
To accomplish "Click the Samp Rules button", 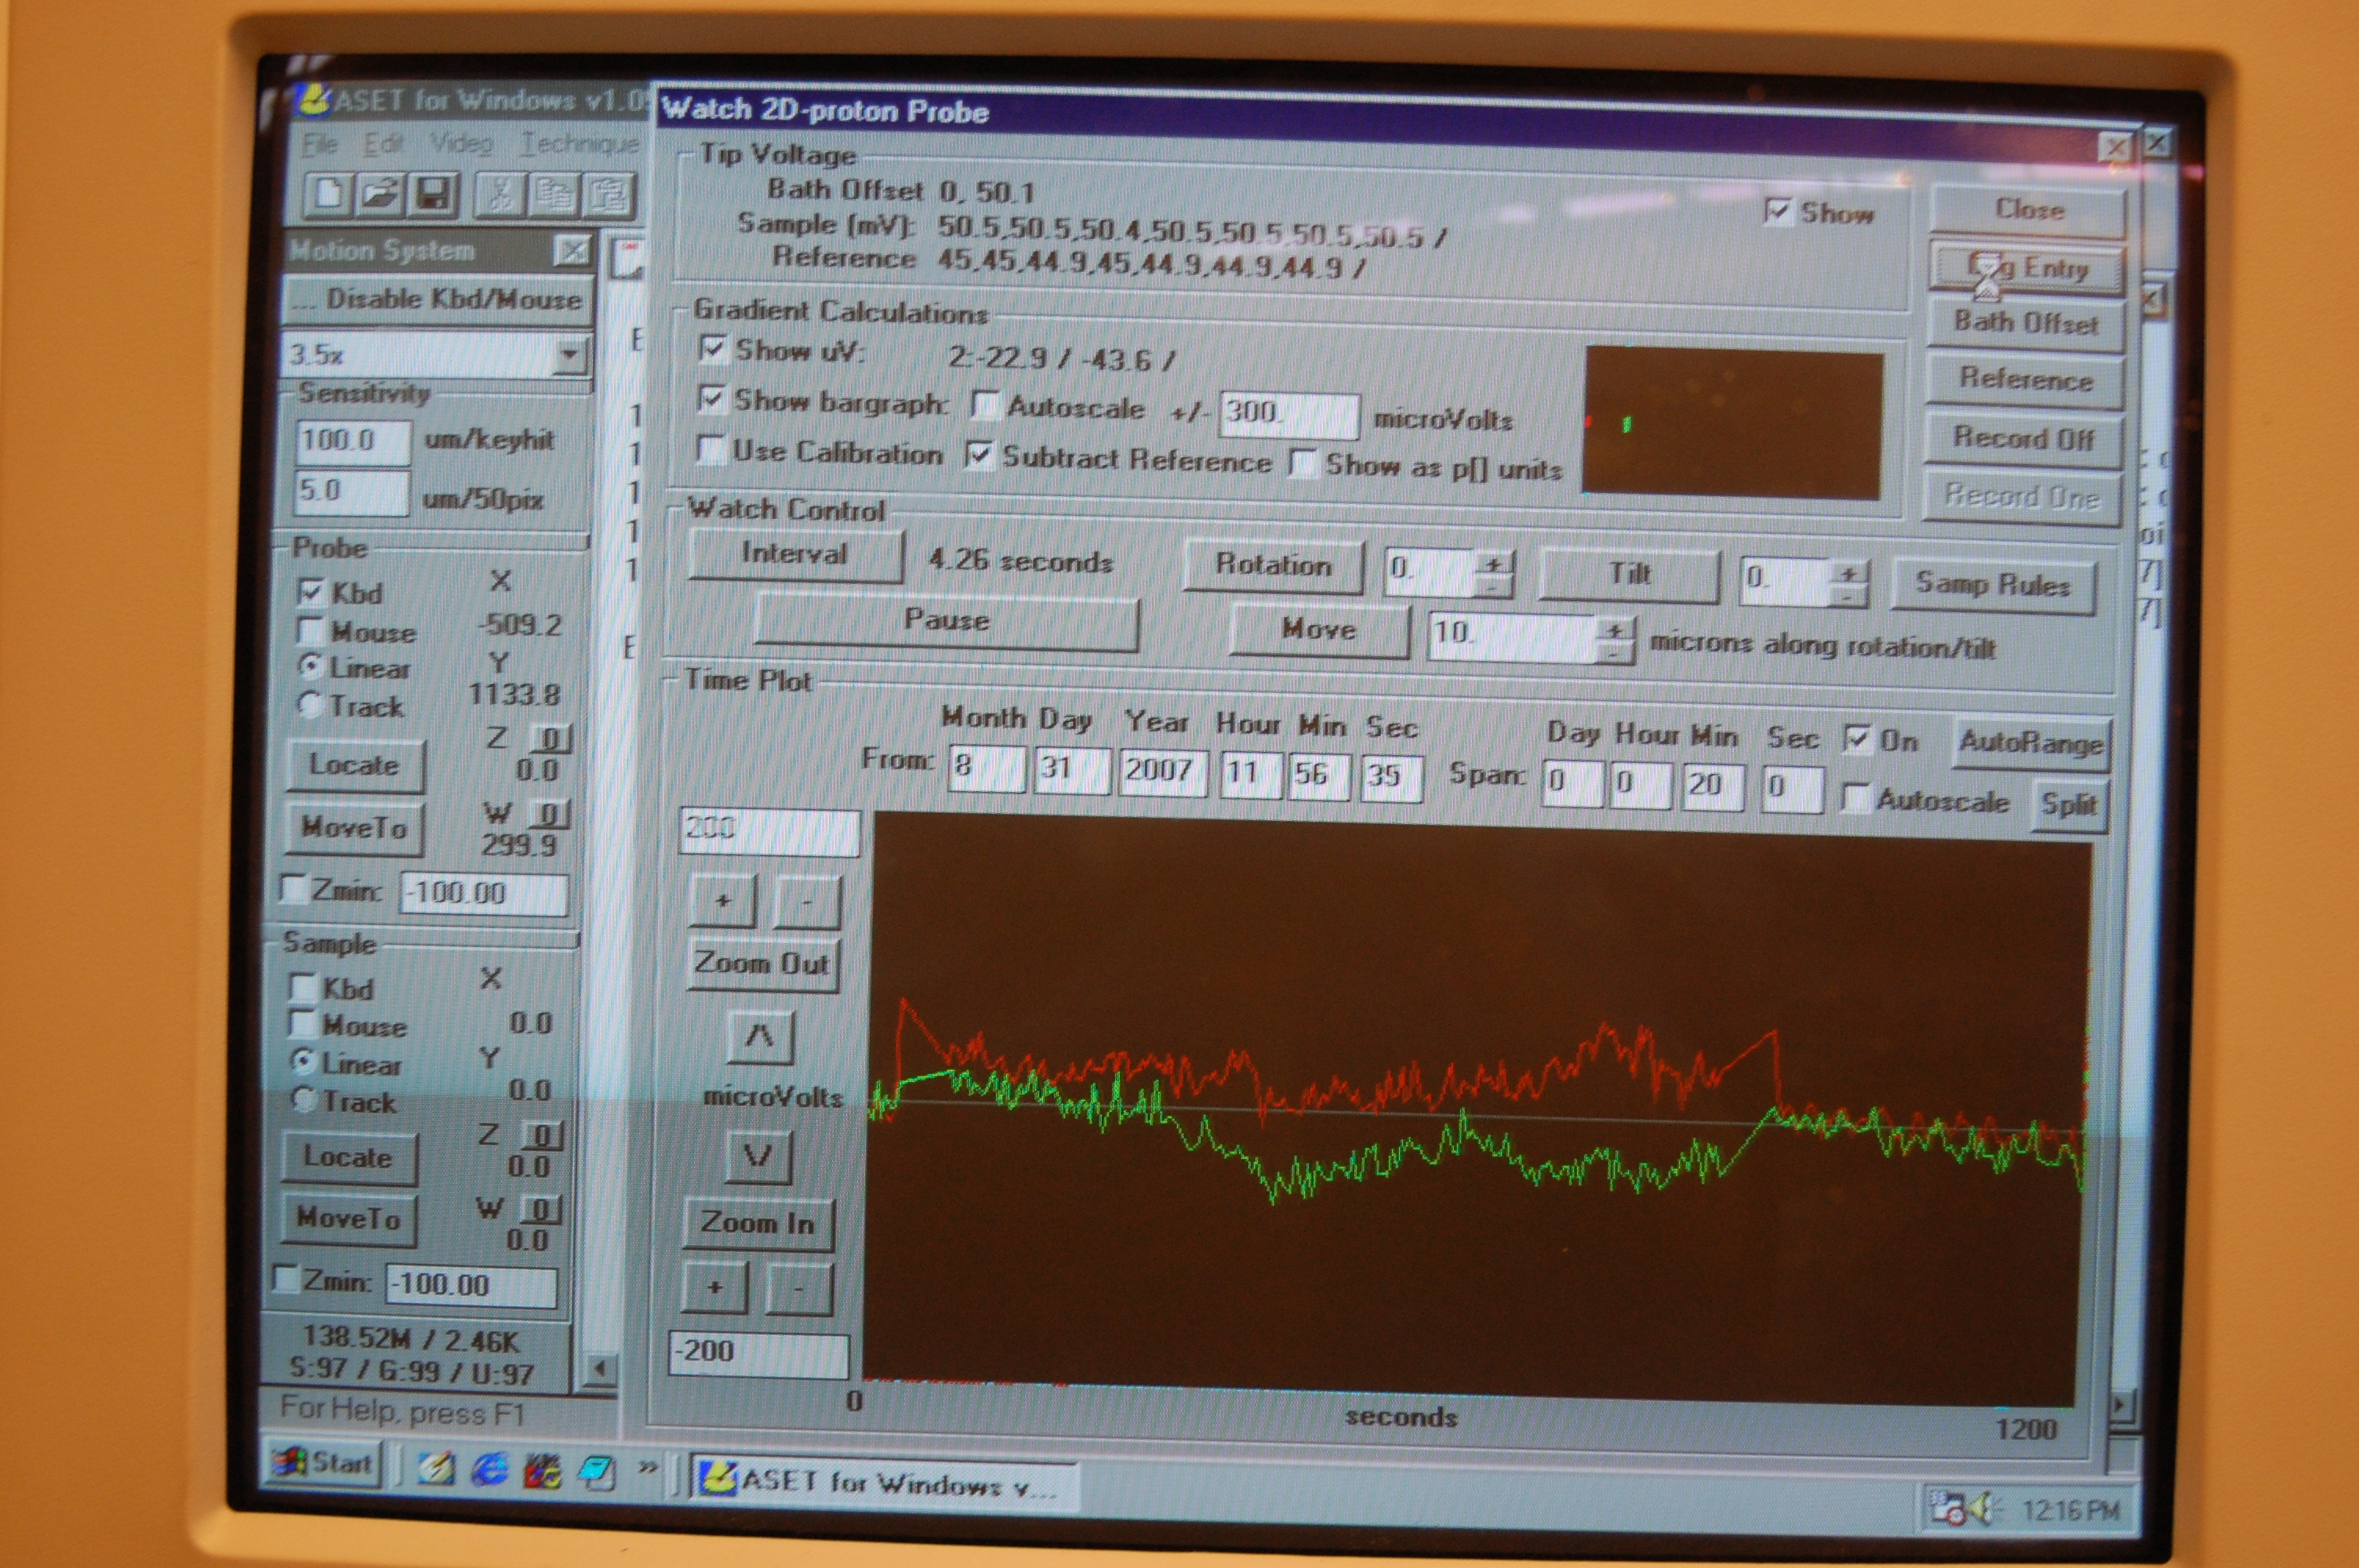I will [1992, 585].
